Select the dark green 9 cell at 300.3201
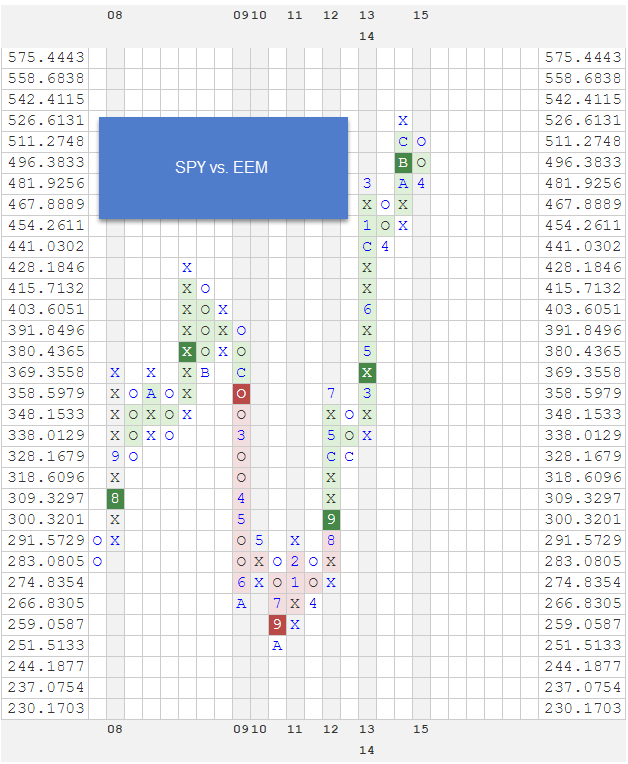The height and width of the screenshot is (764, 628). click(x=331, y=519)
